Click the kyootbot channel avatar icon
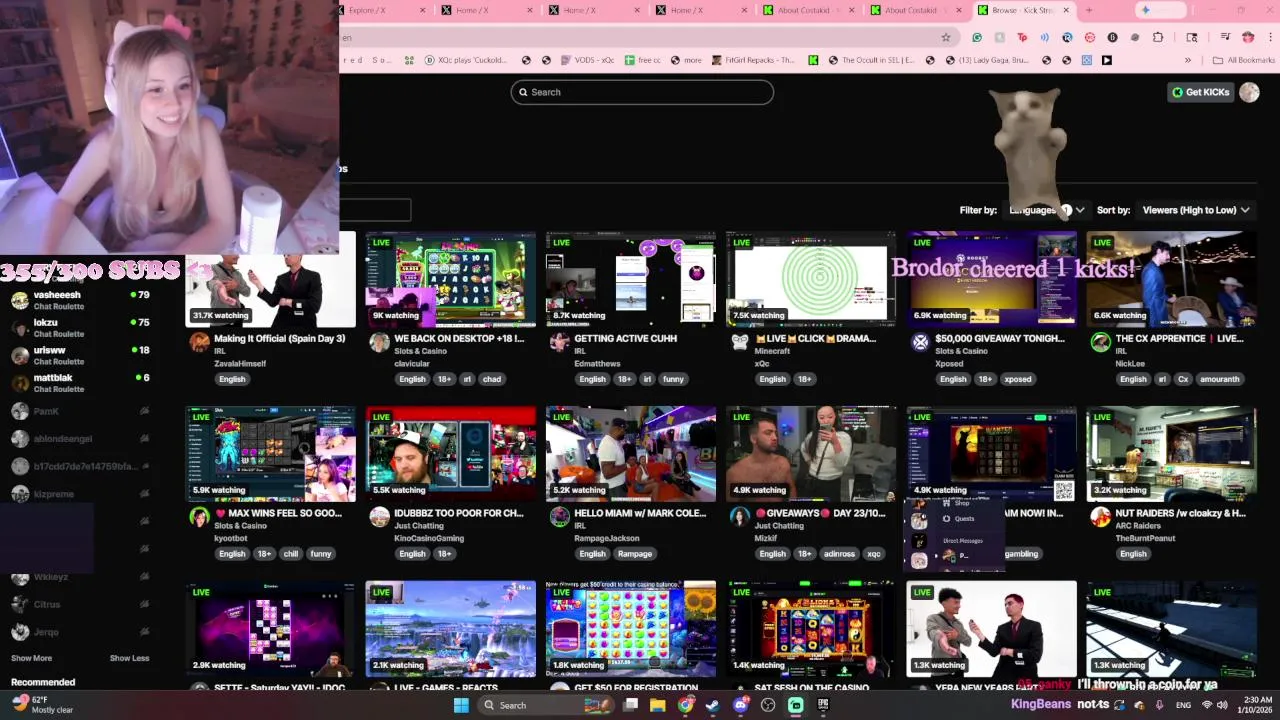This screenshot has width=1280, height=720. click(200, 517)
